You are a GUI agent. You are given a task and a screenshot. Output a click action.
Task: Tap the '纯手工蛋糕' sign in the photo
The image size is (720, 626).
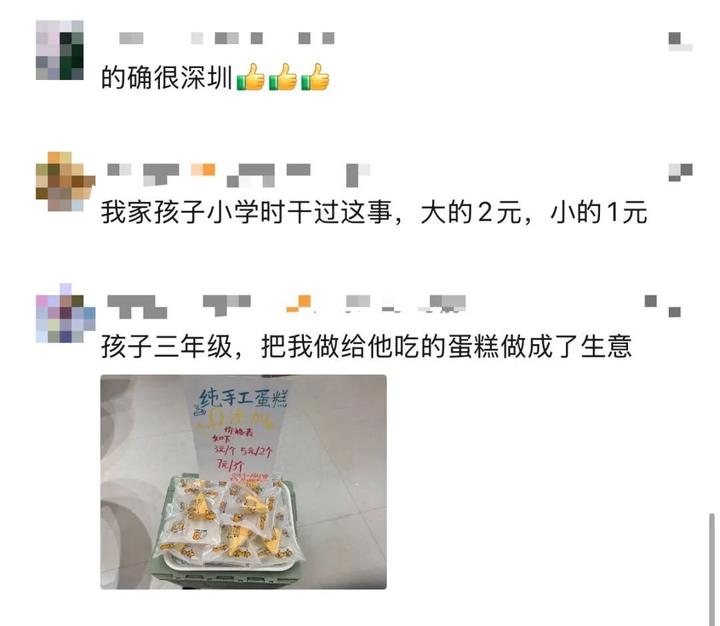(243, 398)
